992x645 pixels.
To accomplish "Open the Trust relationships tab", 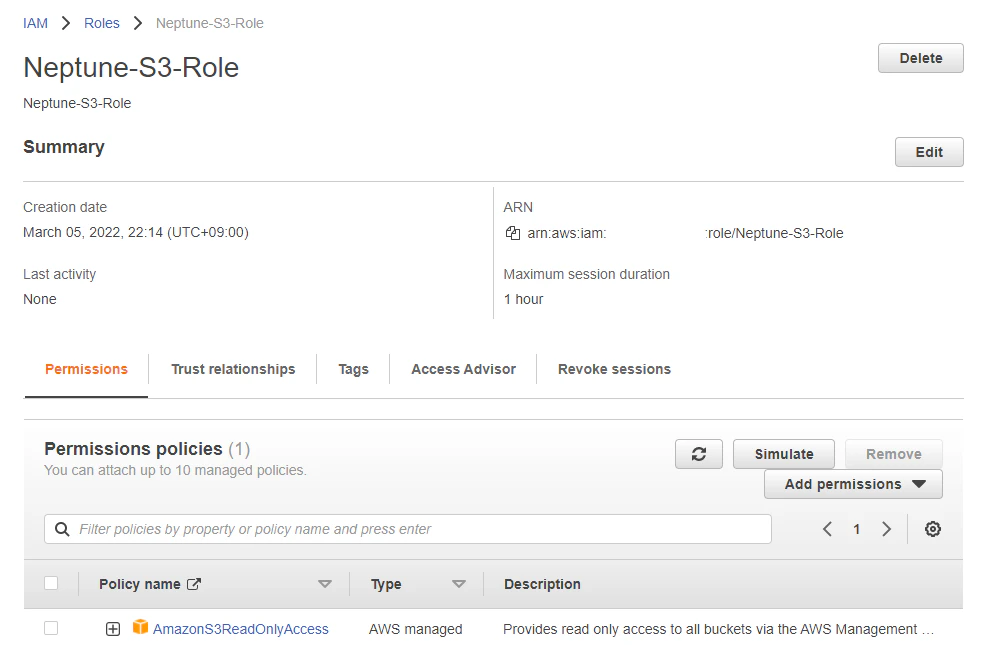I will pos(233,369).
